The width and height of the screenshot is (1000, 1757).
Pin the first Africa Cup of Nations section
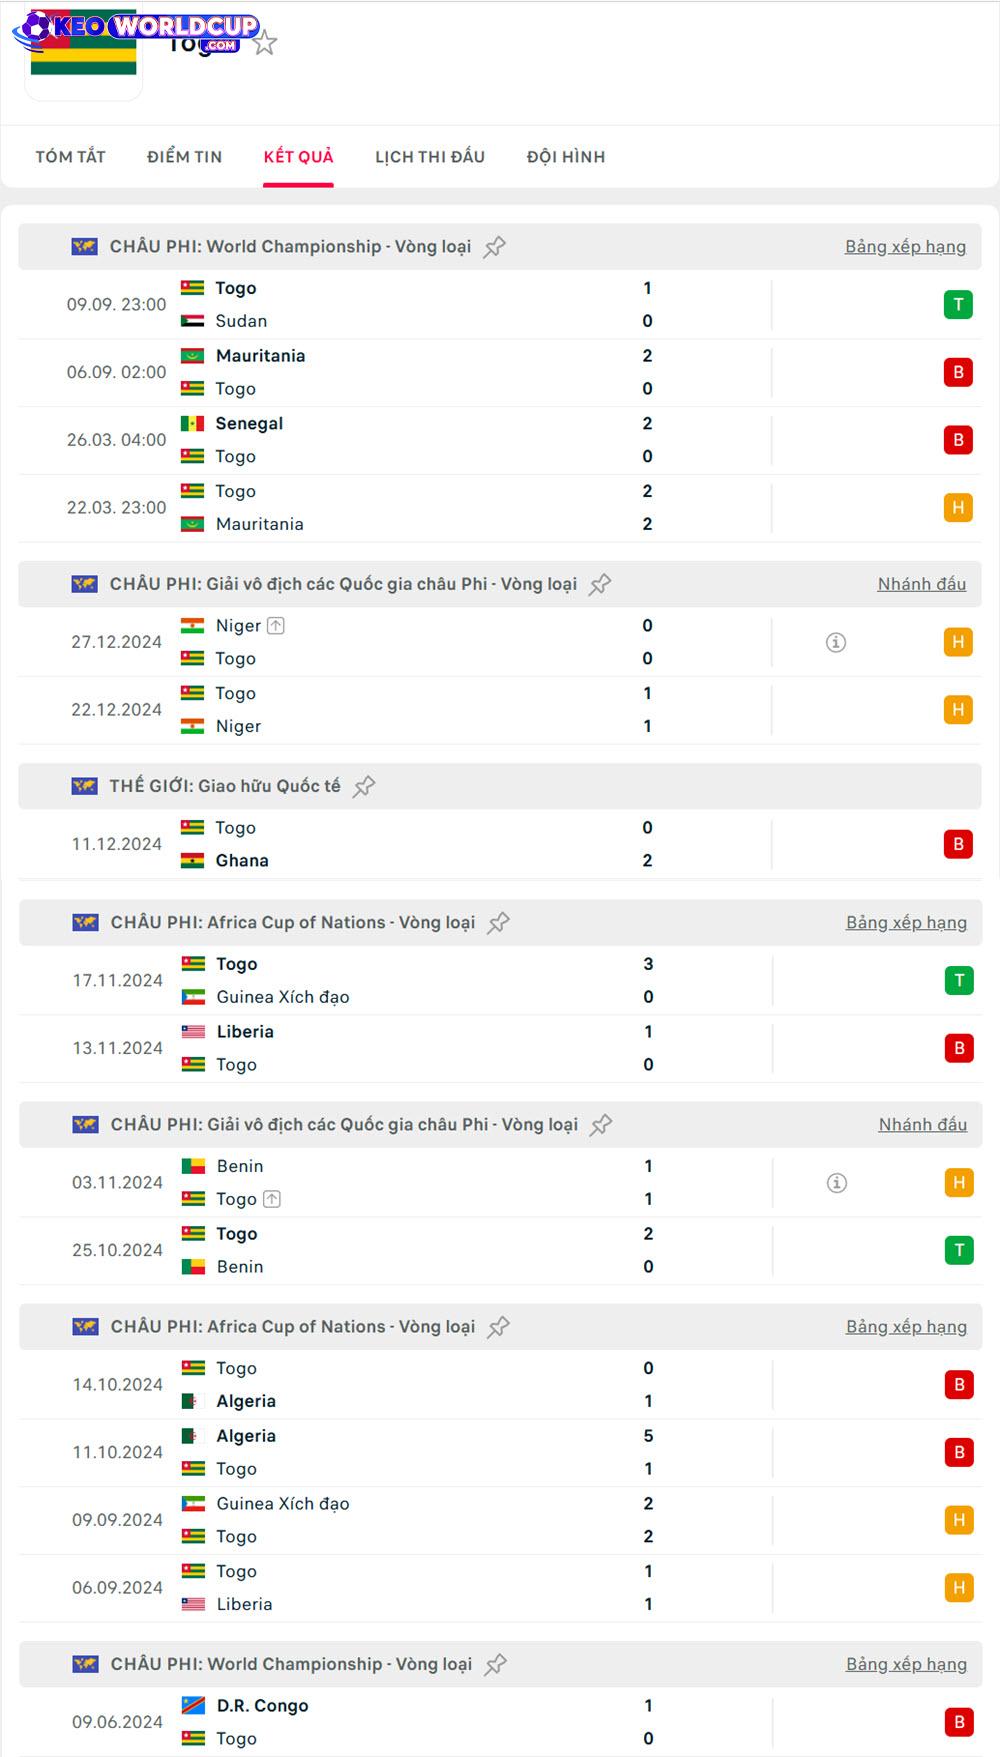click(x=499, y=923)
